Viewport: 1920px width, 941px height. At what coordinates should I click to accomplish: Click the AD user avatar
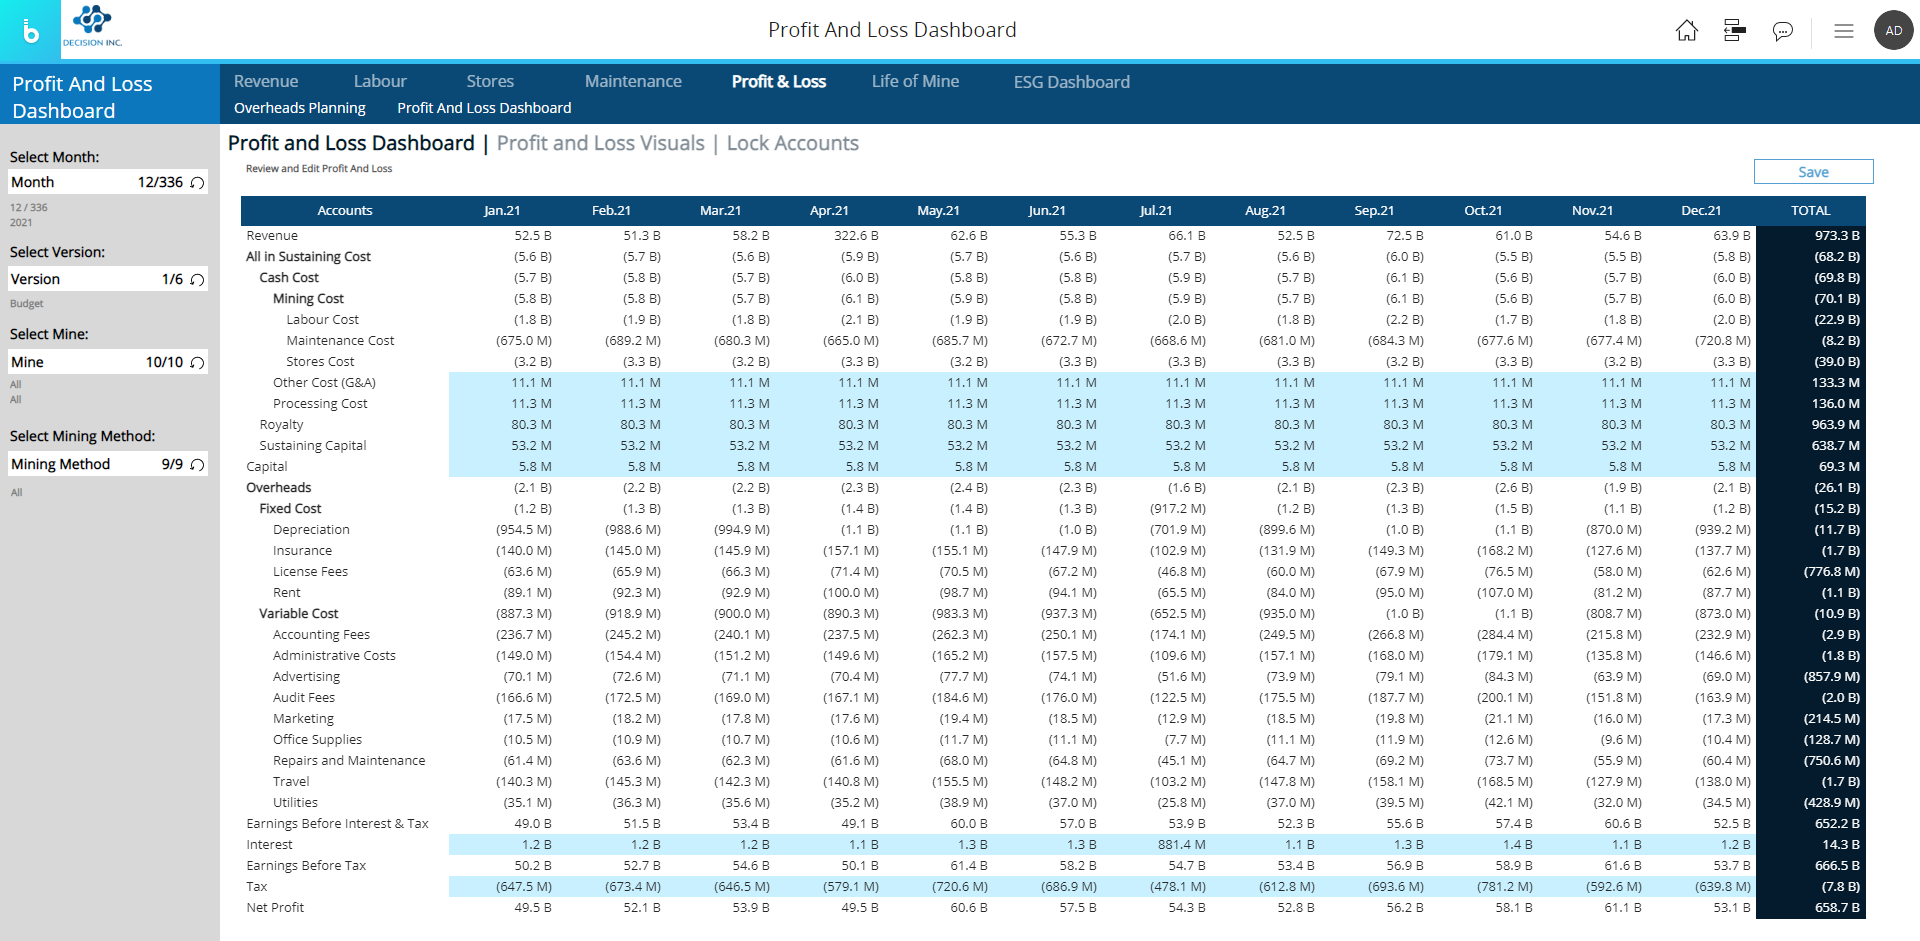click(x=1893, y=31)
